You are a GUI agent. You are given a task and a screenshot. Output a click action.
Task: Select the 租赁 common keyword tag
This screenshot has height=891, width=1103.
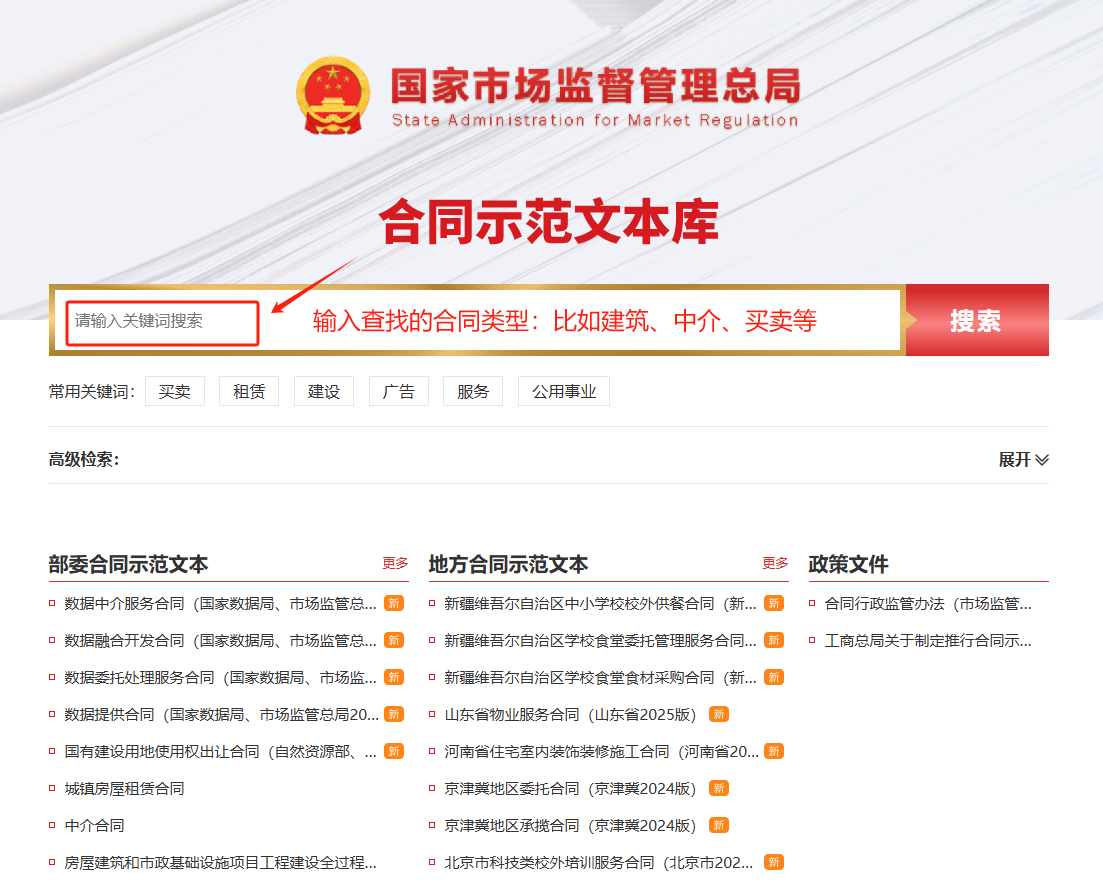point(249,392)
